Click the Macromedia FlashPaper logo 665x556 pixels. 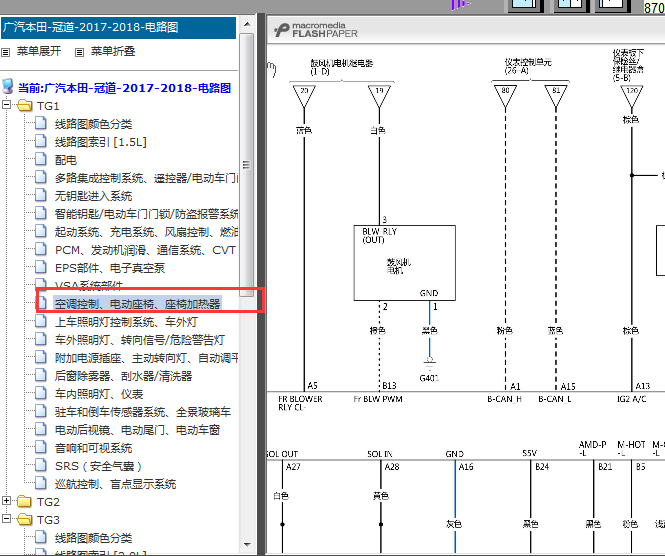click(x=316, y=30)
